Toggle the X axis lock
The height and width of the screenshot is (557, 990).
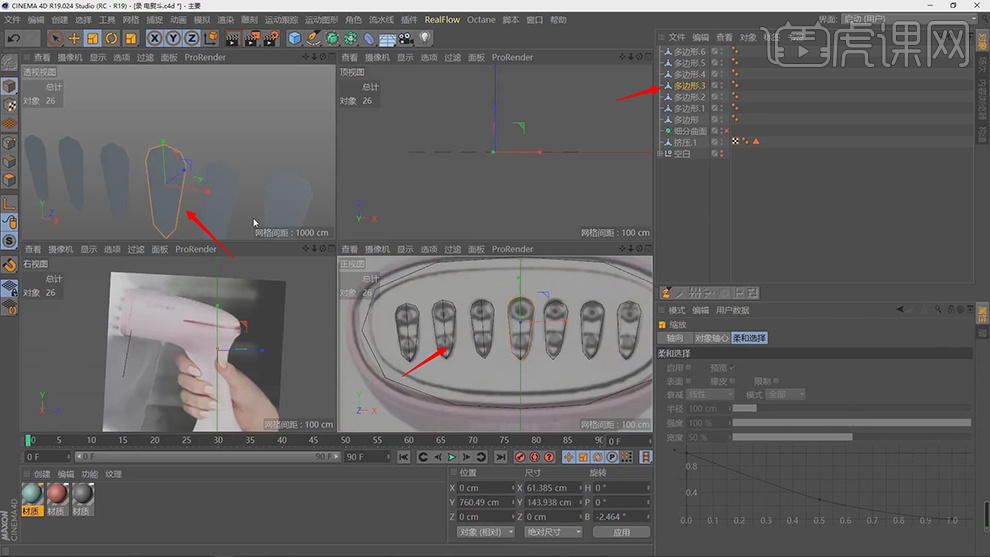click(x=155, y=38)
